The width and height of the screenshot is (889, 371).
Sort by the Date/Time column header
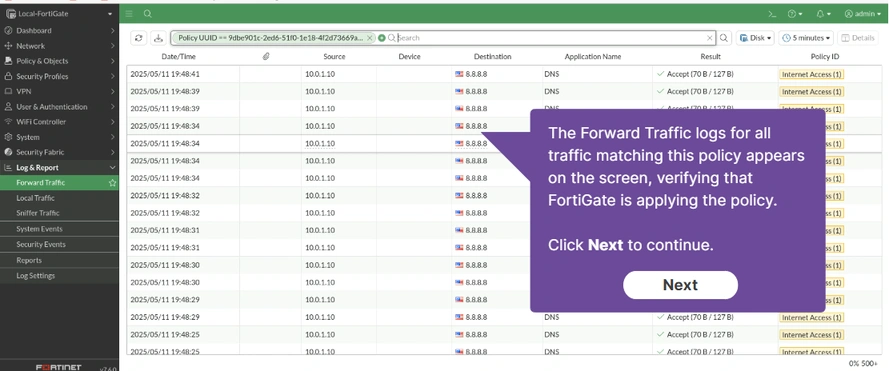pyautogui.click(x=179, y=57)
